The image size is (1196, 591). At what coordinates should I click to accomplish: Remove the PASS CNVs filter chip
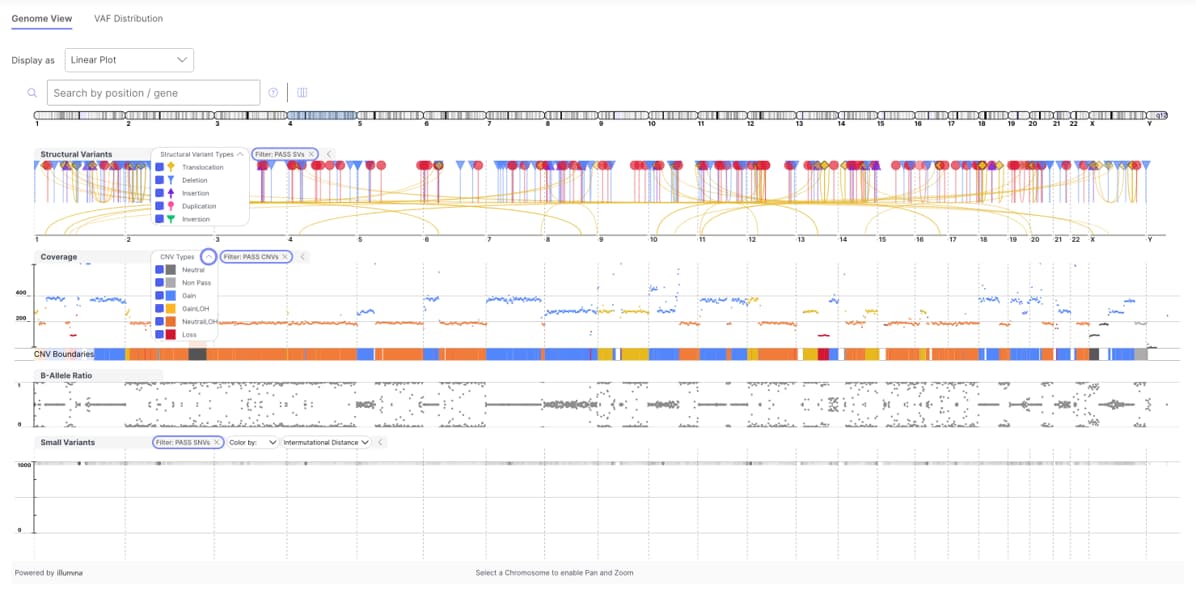[285, 257]
